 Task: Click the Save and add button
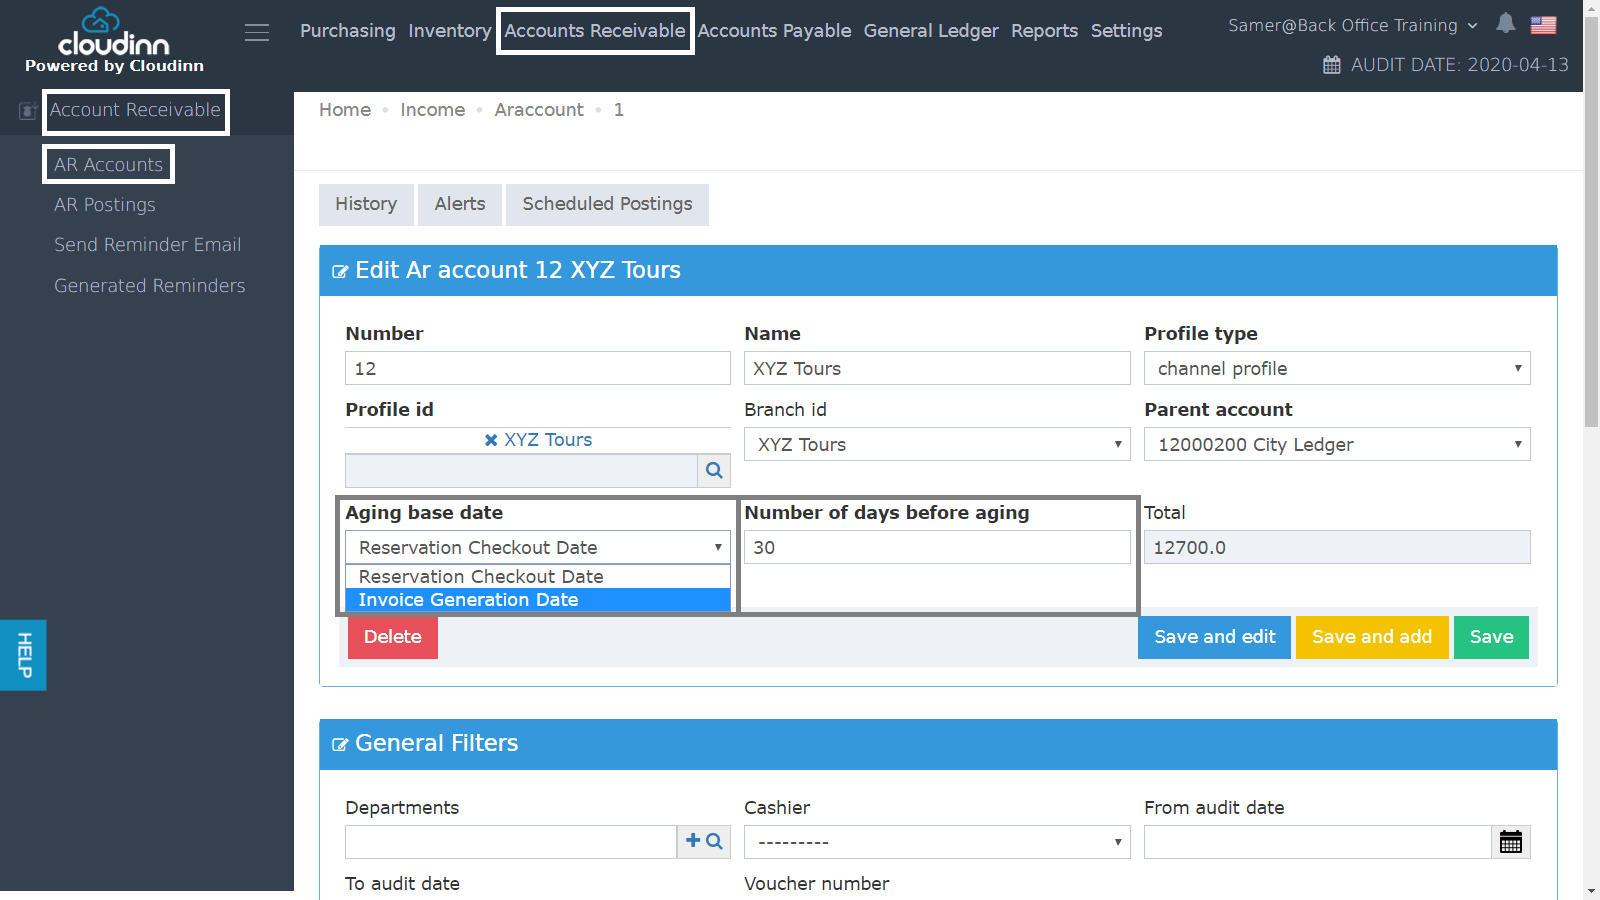[1372, 637]
